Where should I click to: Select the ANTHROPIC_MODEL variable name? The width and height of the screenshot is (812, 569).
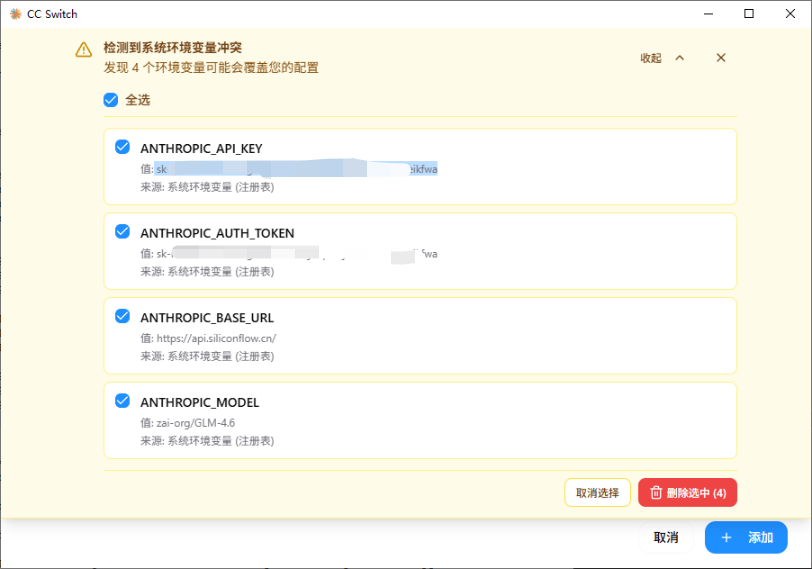pos(199,402)
